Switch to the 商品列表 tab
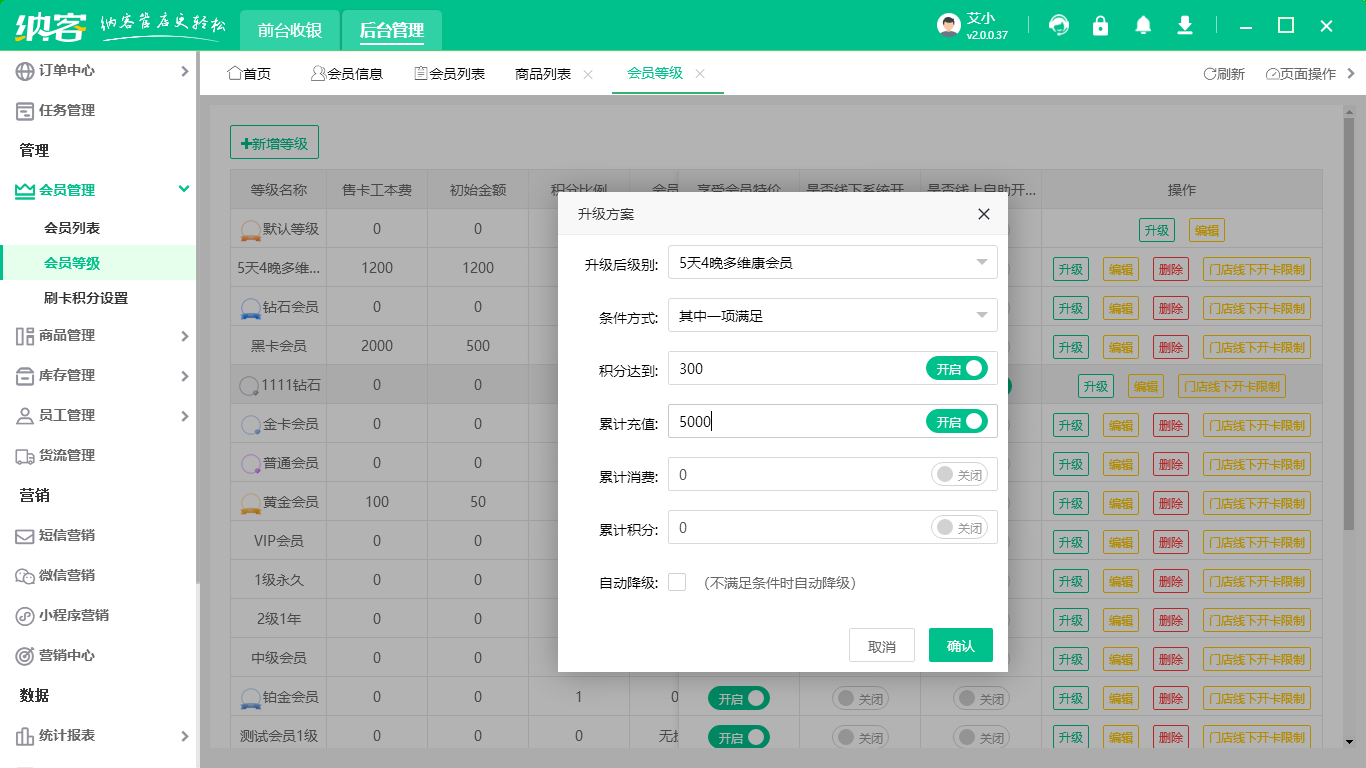 point(543,73)
